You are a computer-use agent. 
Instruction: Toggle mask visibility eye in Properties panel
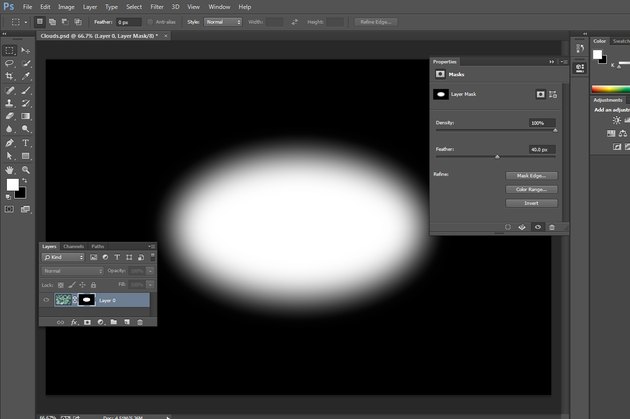coord(538,227)
